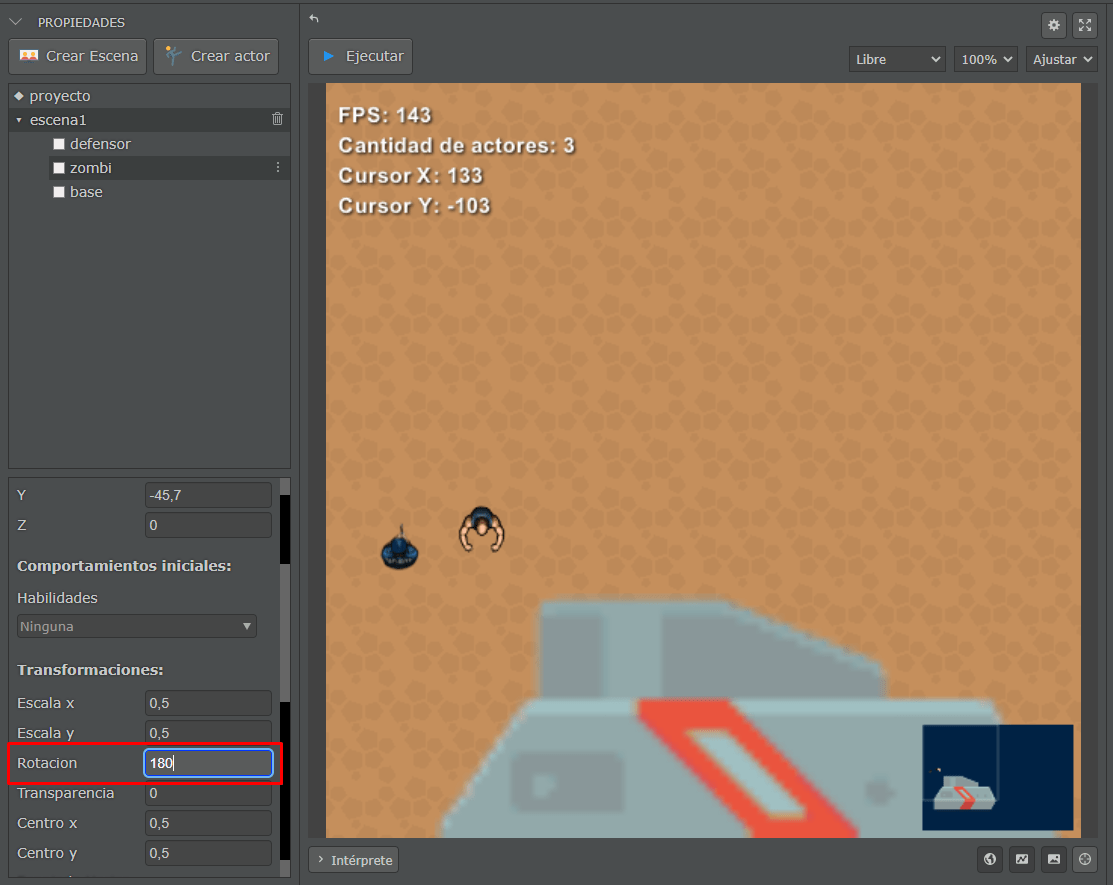Click the Escala y field
Image resolution: width=1113 pixels, height=885 pixels.
point(208,733)
